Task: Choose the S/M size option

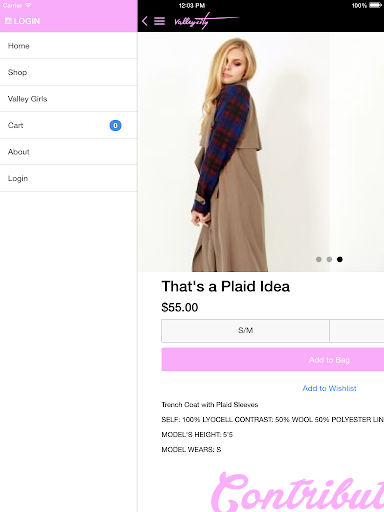Action: 245,331
